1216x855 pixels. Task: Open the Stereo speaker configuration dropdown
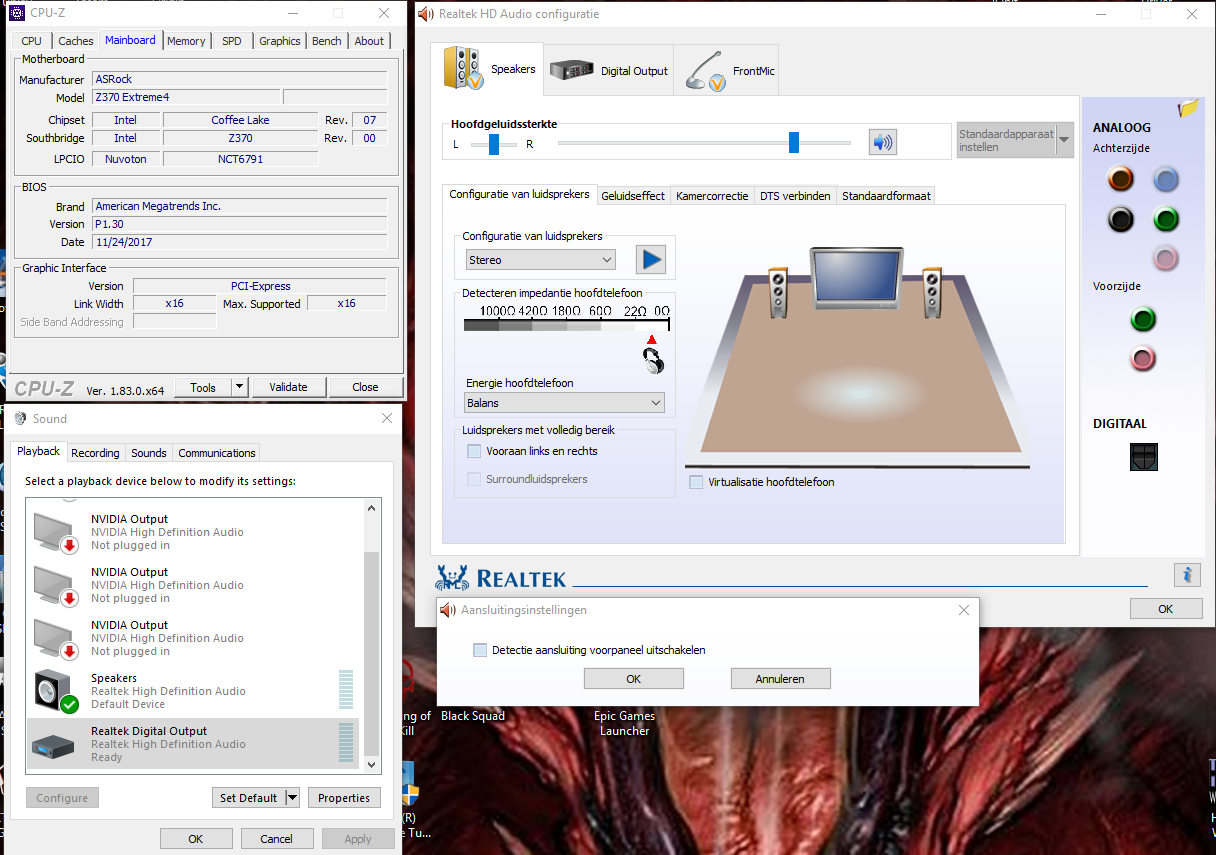[541, 260]
